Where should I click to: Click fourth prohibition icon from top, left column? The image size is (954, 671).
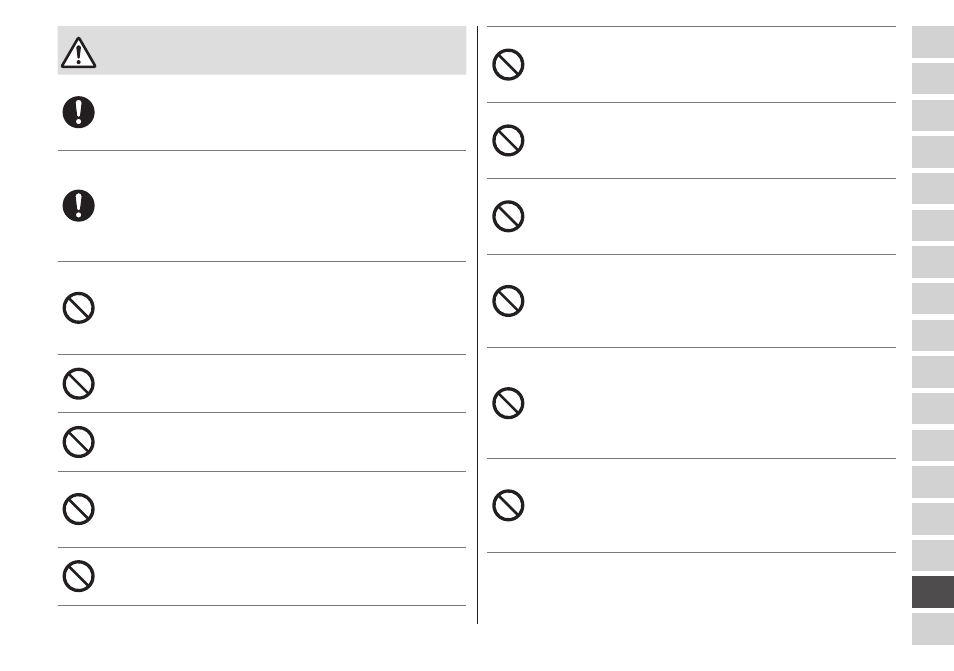point(78,509)
